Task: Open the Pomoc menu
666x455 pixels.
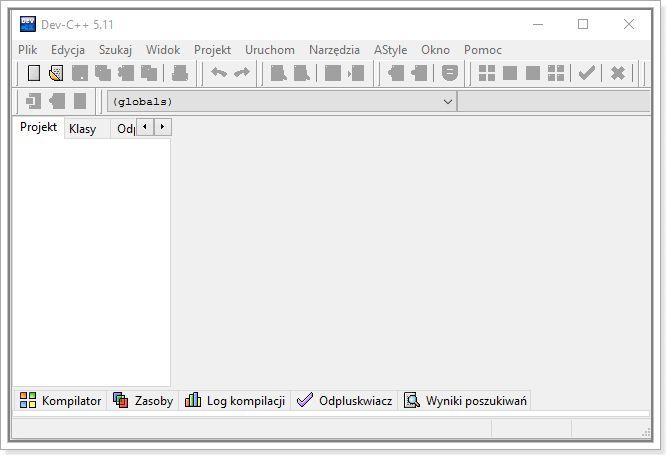Action: 483,50
